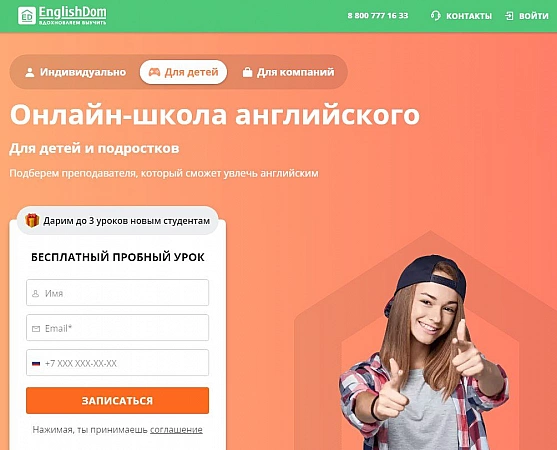This screenshot has width=557, height=450.
Task: Focus the +7 phone number field
Action: tap(118, 362)
